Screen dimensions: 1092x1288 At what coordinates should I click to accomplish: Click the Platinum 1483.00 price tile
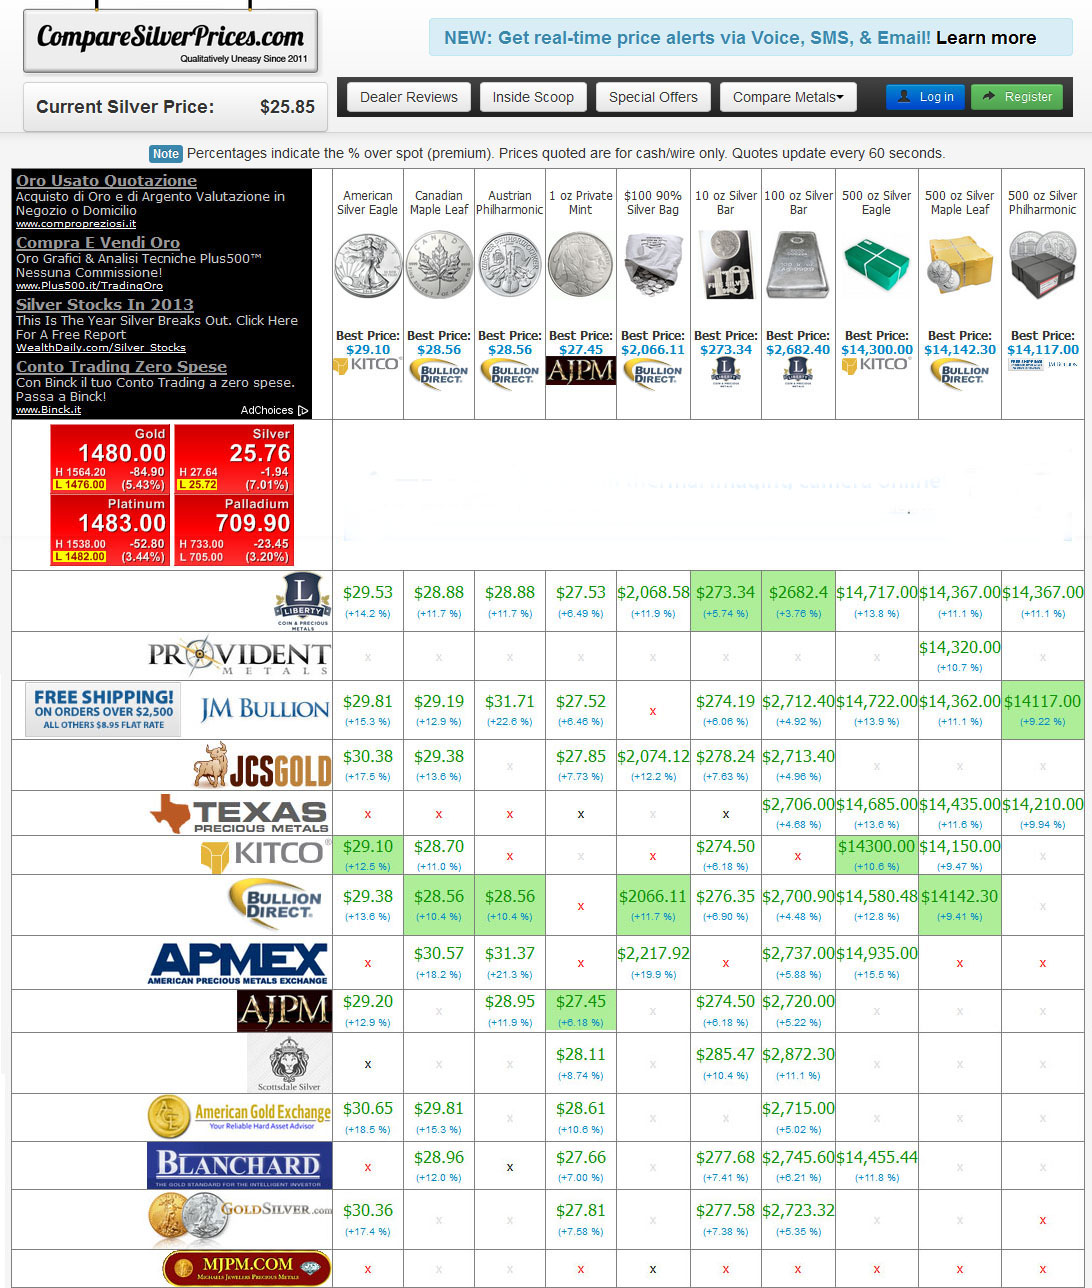(x=110, y=530)
